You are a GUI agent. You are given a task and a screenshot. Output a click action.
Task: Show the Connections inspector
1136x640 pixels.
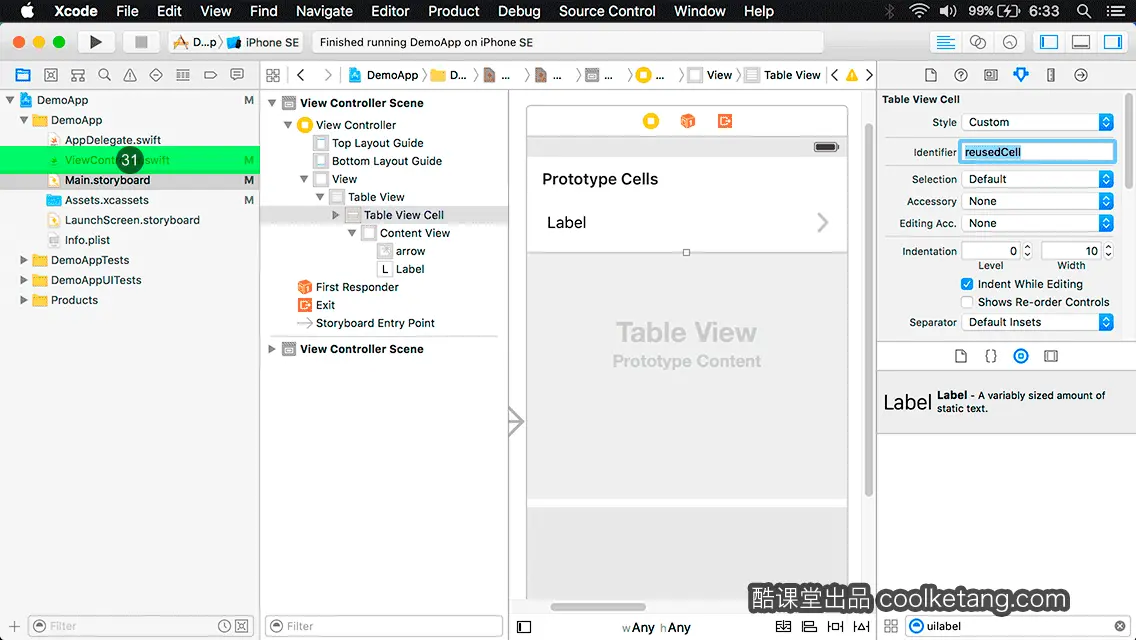click(x=1081, y=75)
